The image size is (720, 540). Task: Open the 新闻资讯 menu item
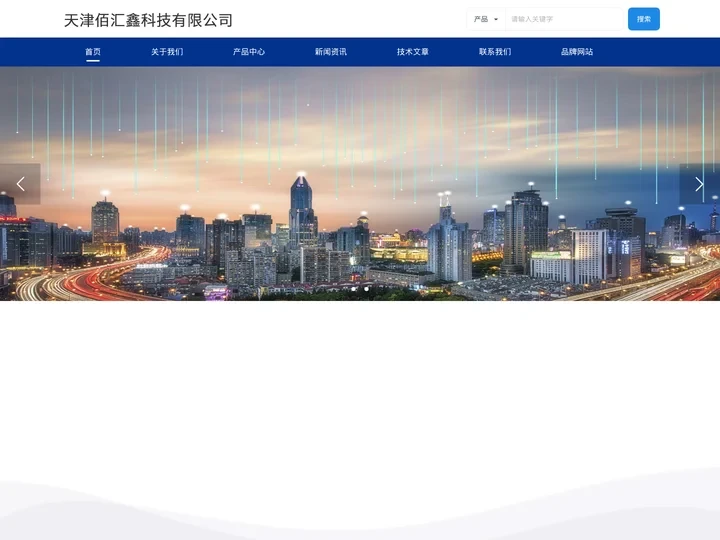tap(331, 52)
